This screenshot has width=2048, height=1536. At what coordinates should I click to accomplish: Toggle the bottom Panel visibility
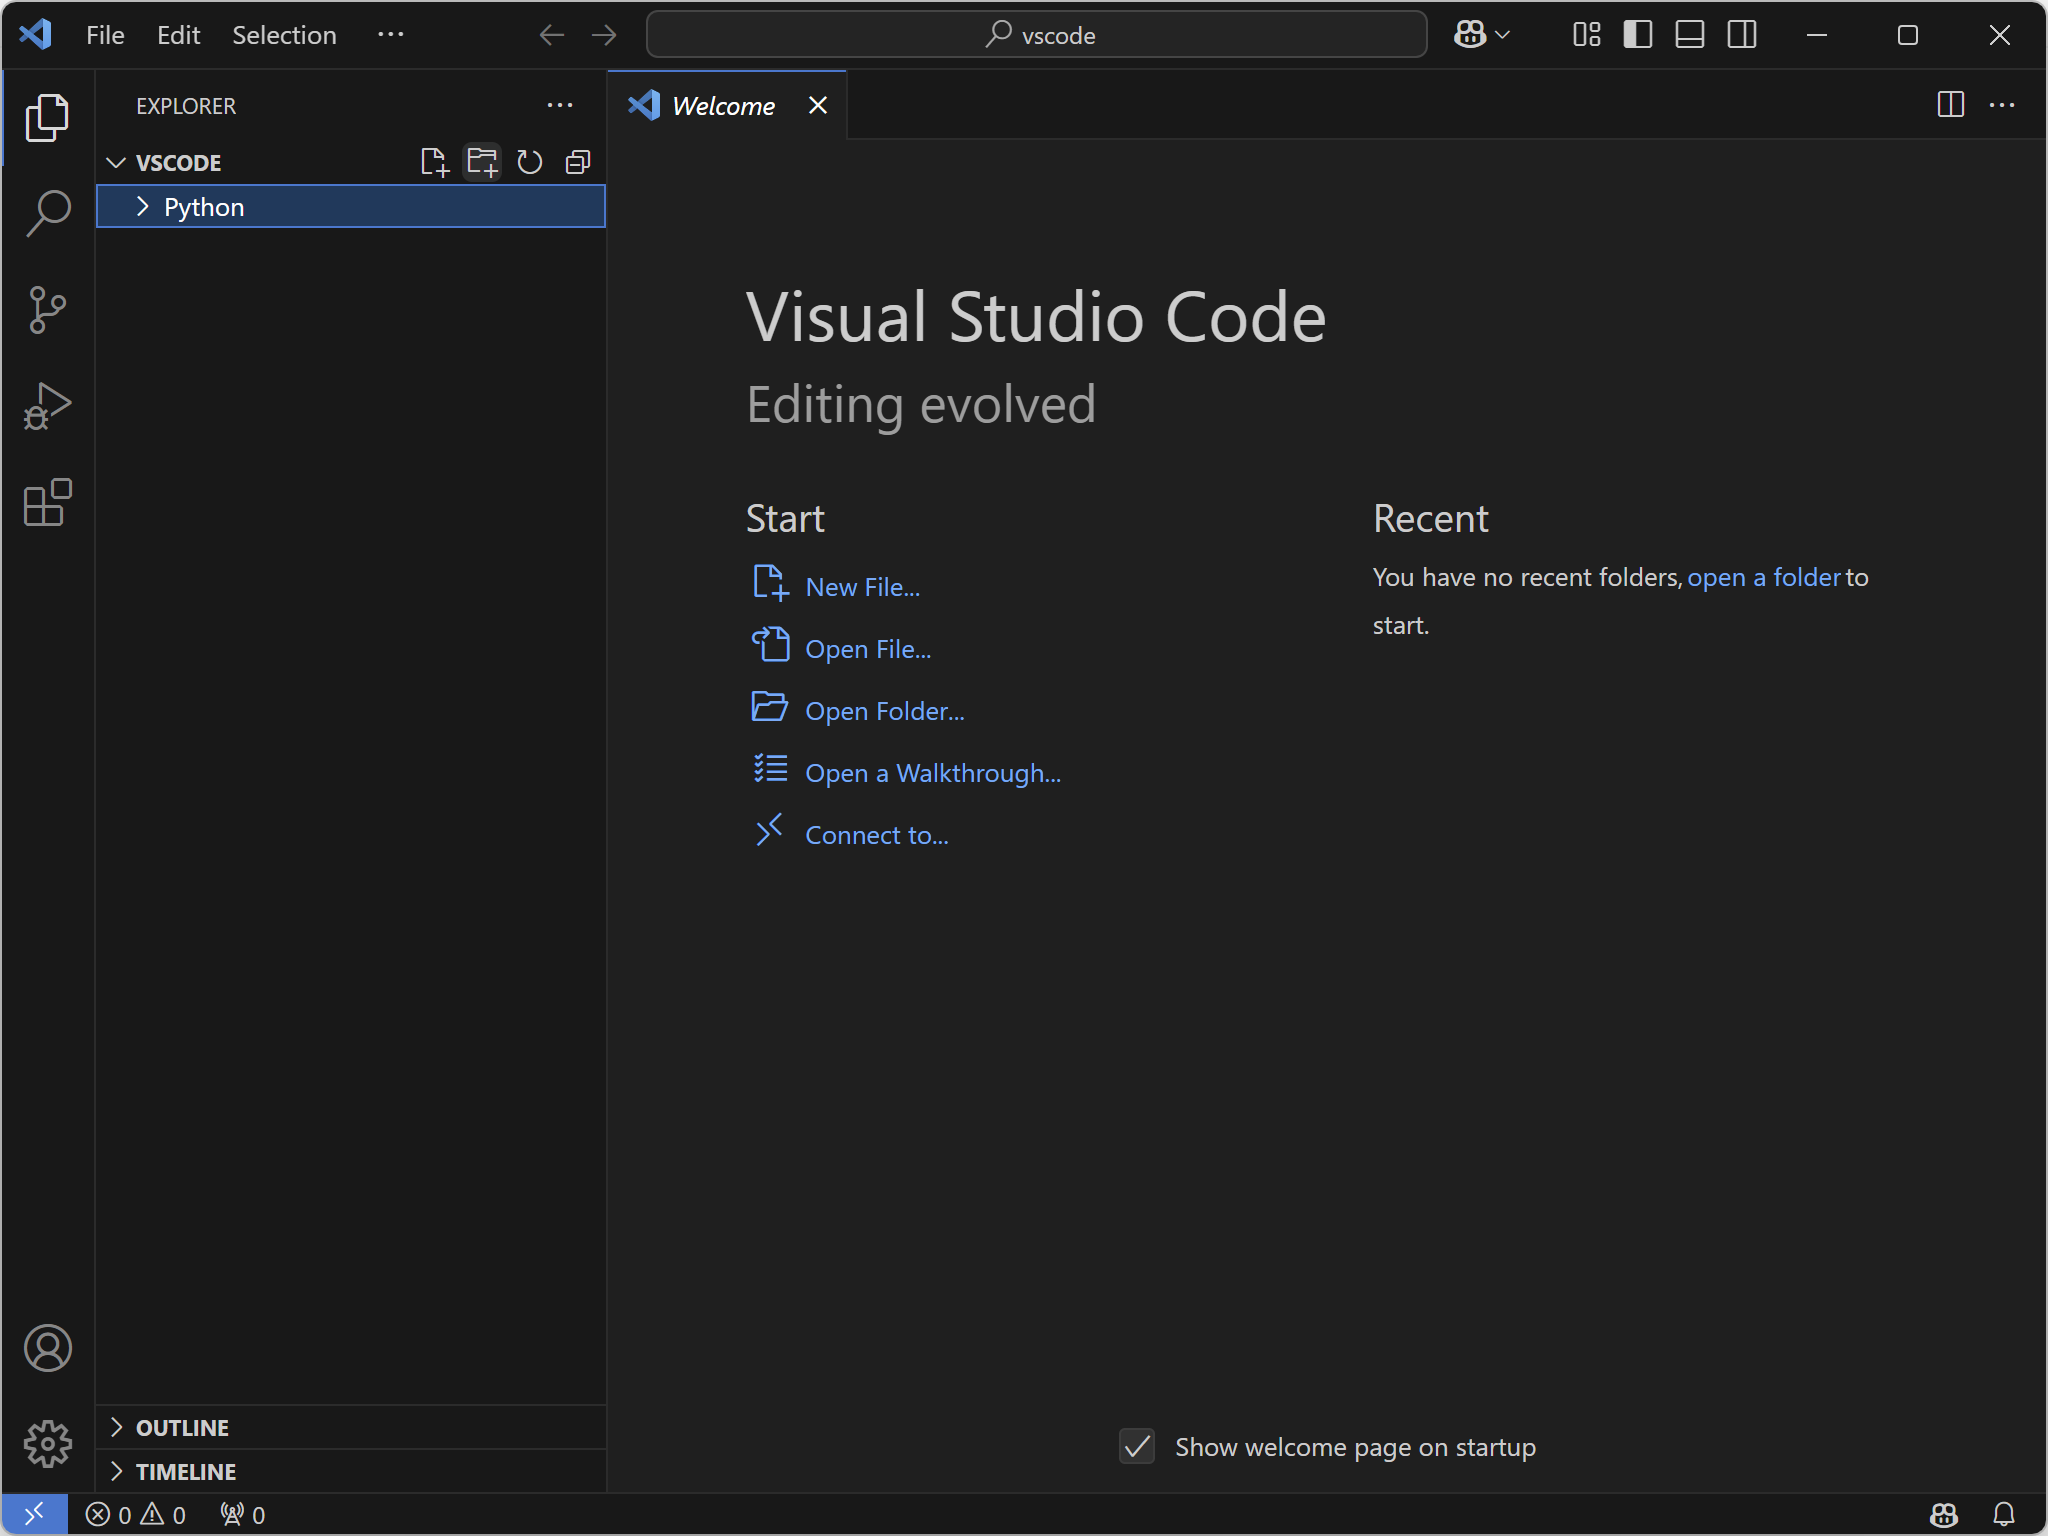[x=1690, y=35]
